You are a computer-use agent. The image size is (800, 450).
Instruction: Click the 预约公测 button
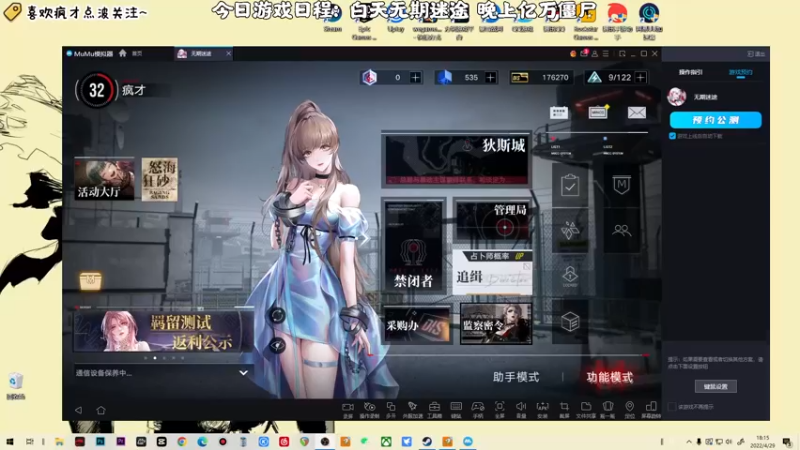(x=715, y=120)
